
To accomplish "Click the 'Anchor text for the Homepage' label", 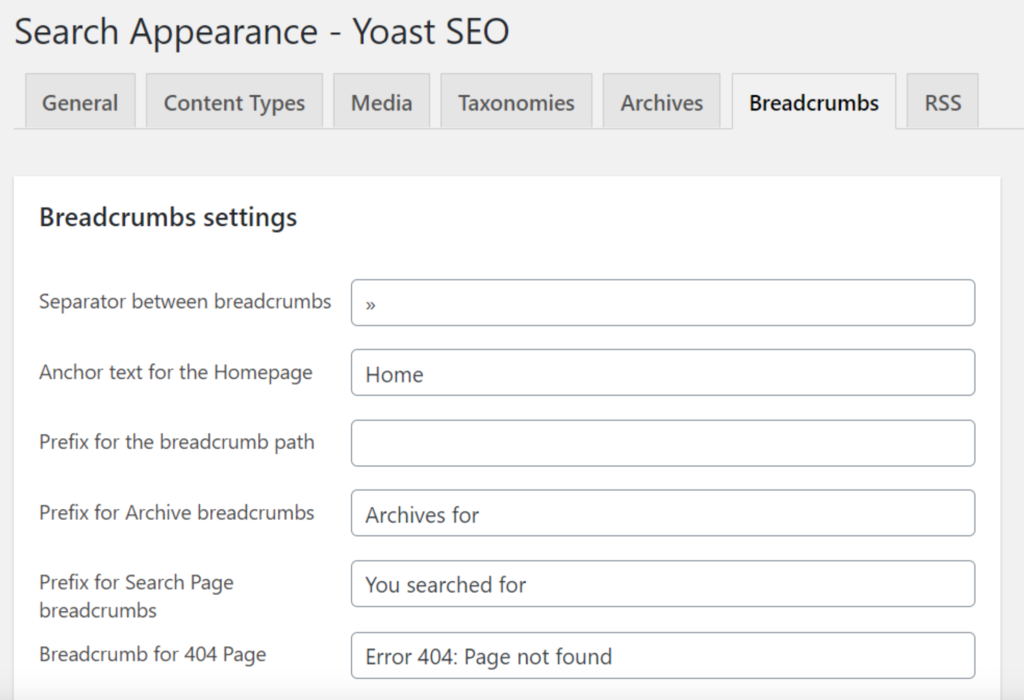I will click(176, 372).
